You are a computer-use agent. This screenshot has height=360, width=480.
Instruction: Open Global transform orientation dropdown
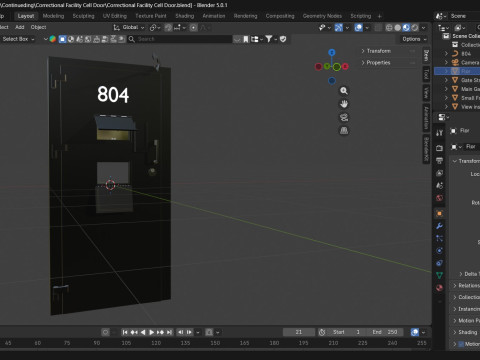pos(129,27)
